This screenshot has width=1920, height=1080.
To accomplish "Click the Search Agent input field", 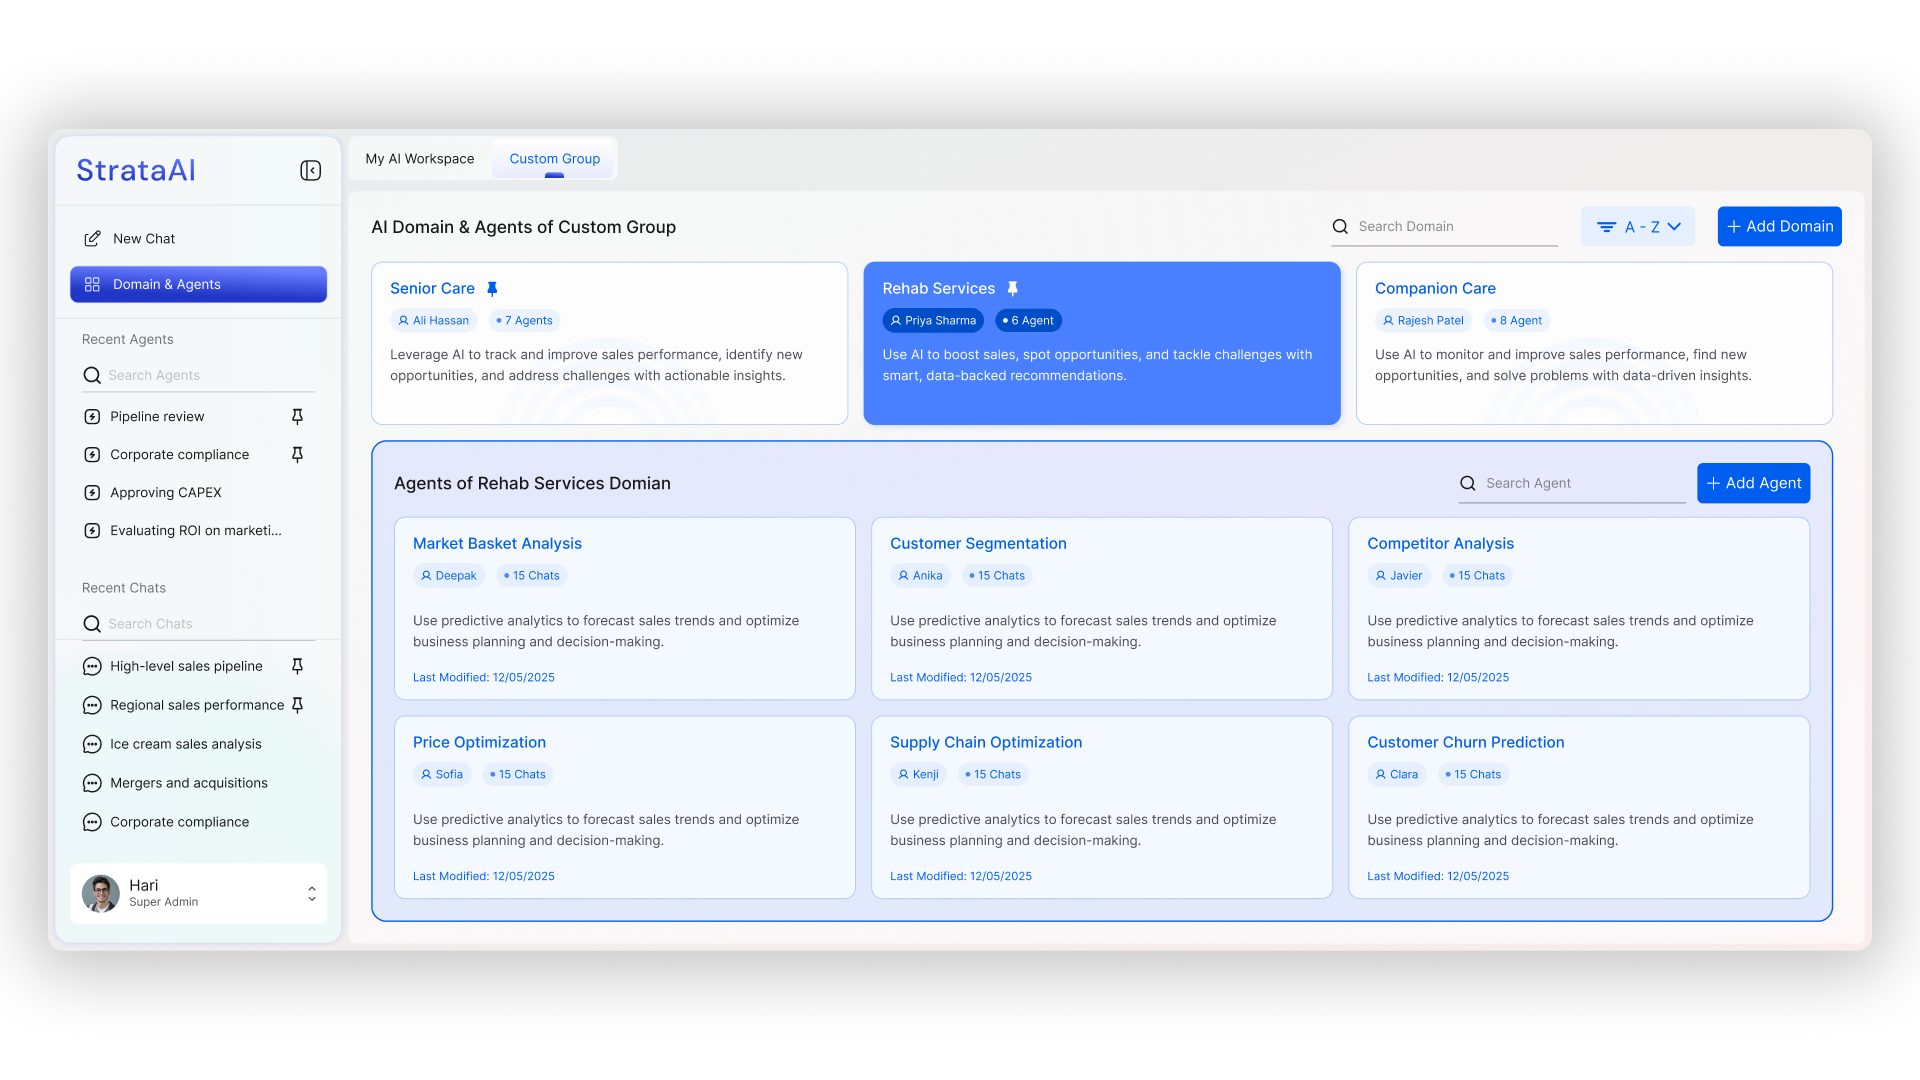I will 1582,483.
